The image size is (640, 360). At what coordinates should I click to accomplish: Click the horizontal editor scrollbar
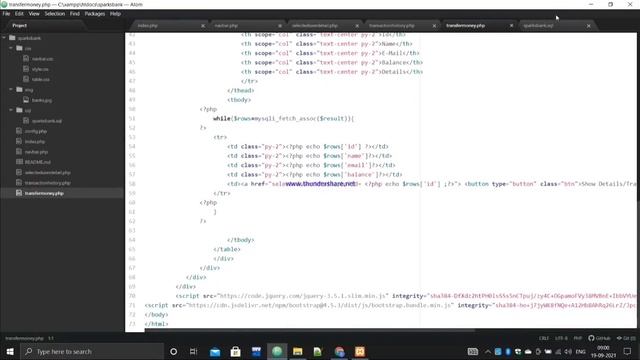[310, 330]
